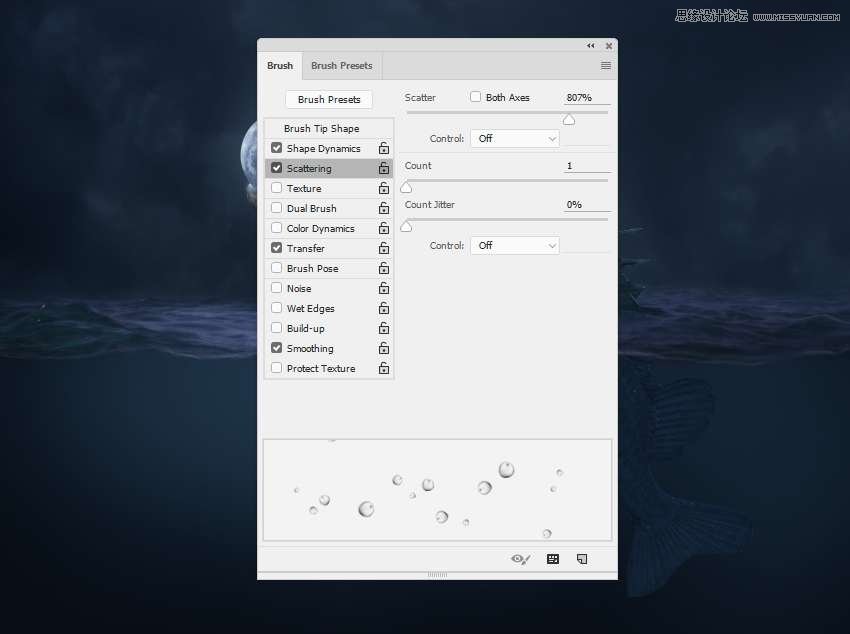This screenshot has height=634, width=850.
Task: Switch to the Brush Presets tab
Action: (341, 66)
